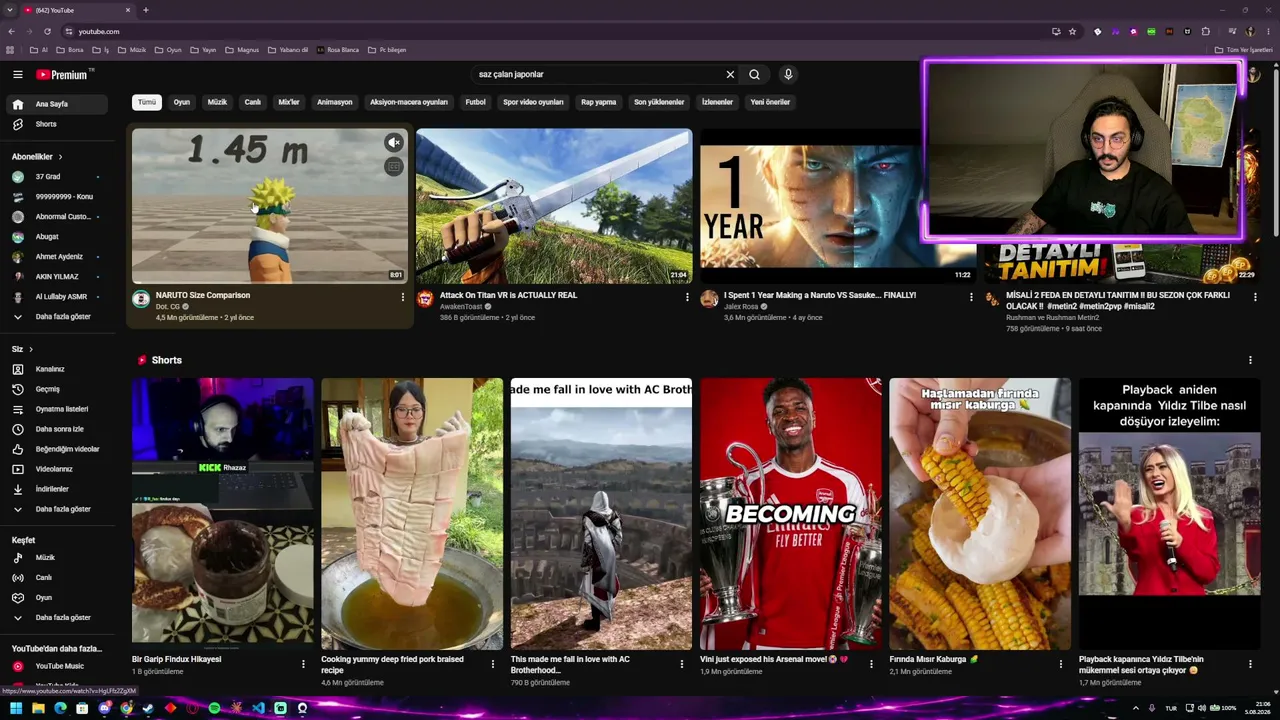Image resolution: width=1280 pixels, height=720 pixels.
Task: Open options menu for Attack On Titan VR video
Action: point(687,297)
